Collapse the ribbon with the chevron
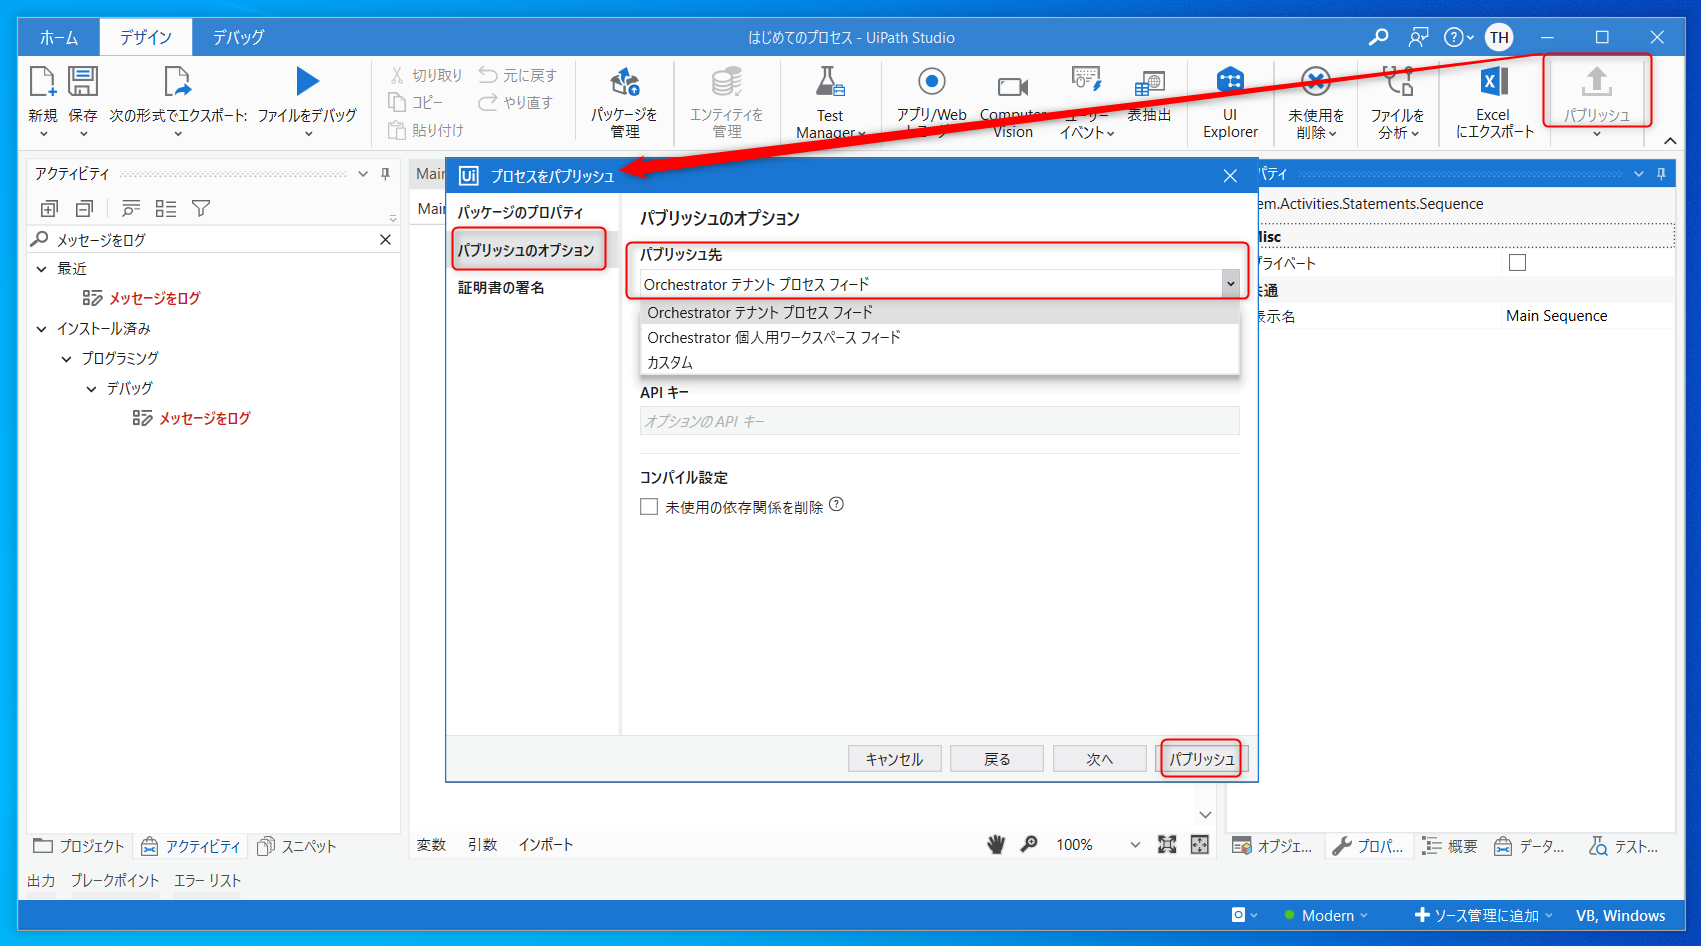This screenshot has width=1701, height=946. coord(1670,141)
